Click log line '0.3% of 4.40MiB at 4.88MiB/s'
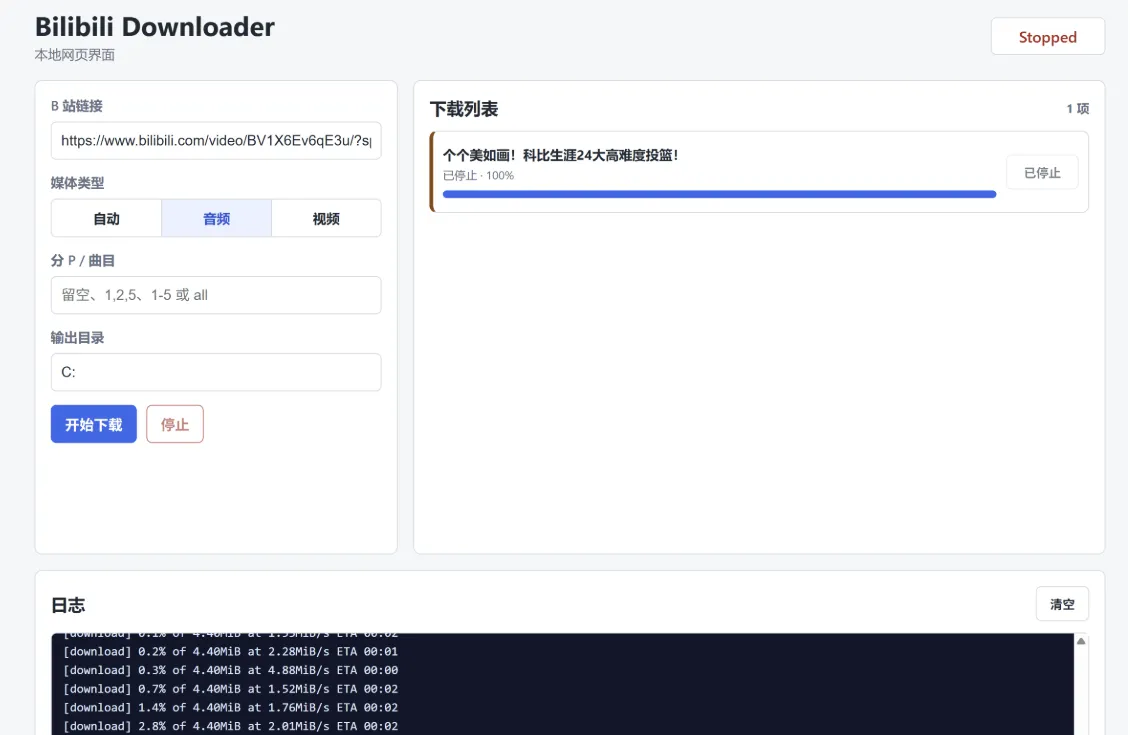Screen dimensions: 1130x735 (231, 670)
